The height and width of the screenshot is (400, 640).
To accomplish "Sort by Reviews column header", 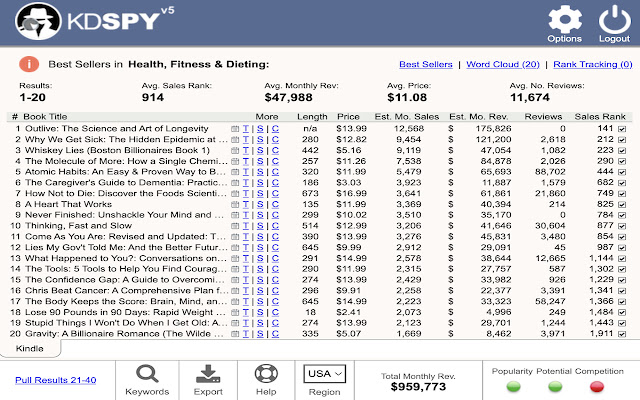I will point(543,117).
